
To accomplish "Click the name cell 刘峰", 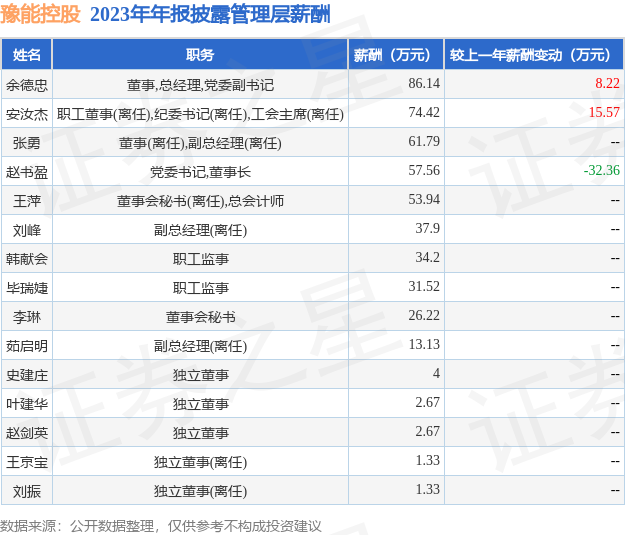I will 27,230.
